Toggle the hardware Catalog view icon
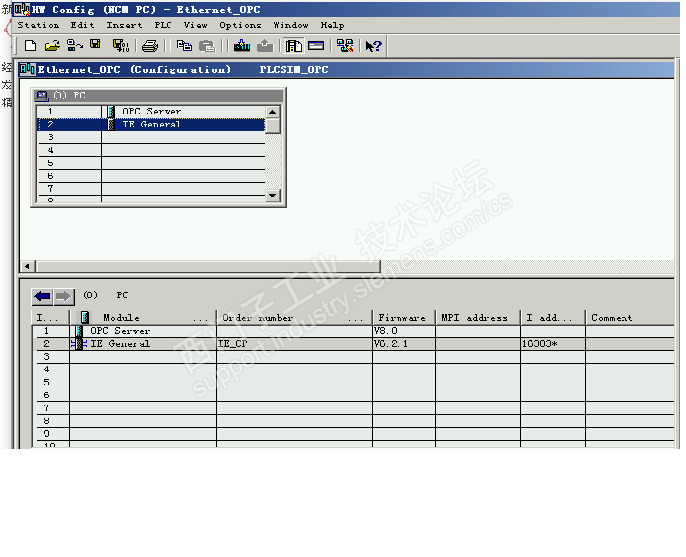 pos(294,46)
